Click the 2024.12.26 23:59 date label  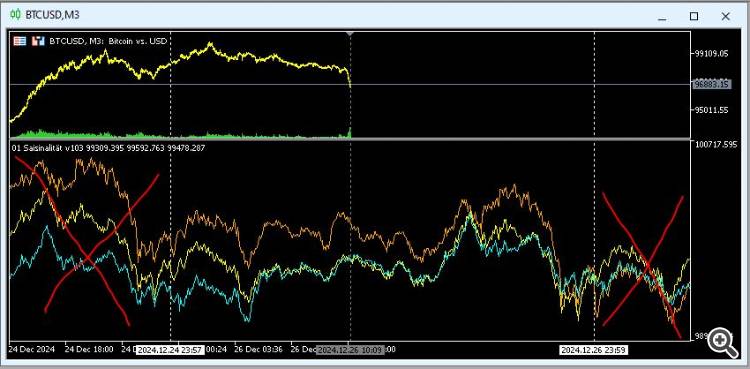point(594,350)
